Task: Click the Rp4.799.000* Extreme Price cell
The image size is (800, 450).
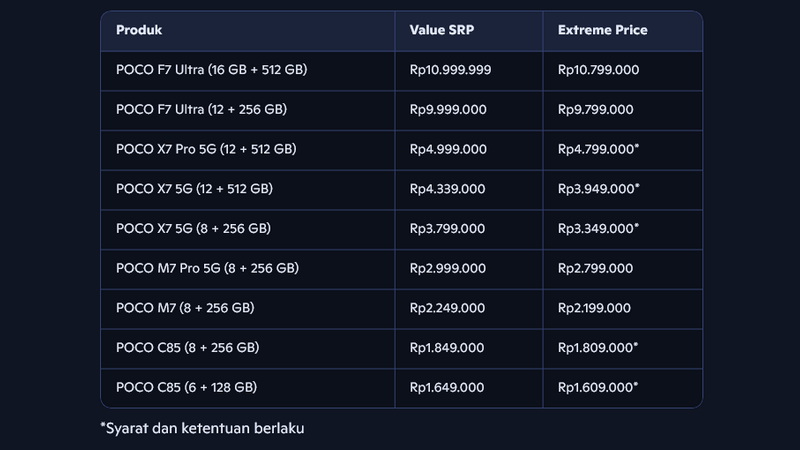Action: [598, 149]
